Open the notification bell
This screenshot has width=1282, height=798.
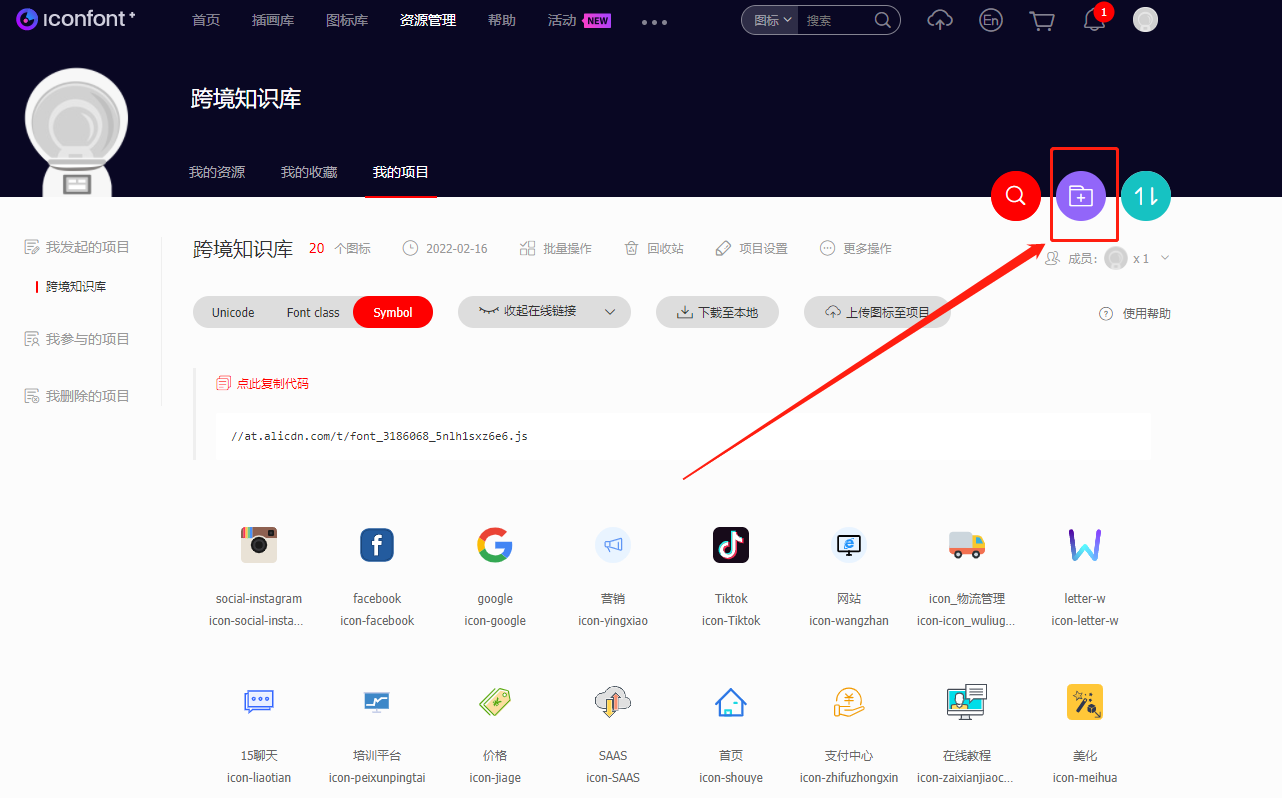(1094, 21)
